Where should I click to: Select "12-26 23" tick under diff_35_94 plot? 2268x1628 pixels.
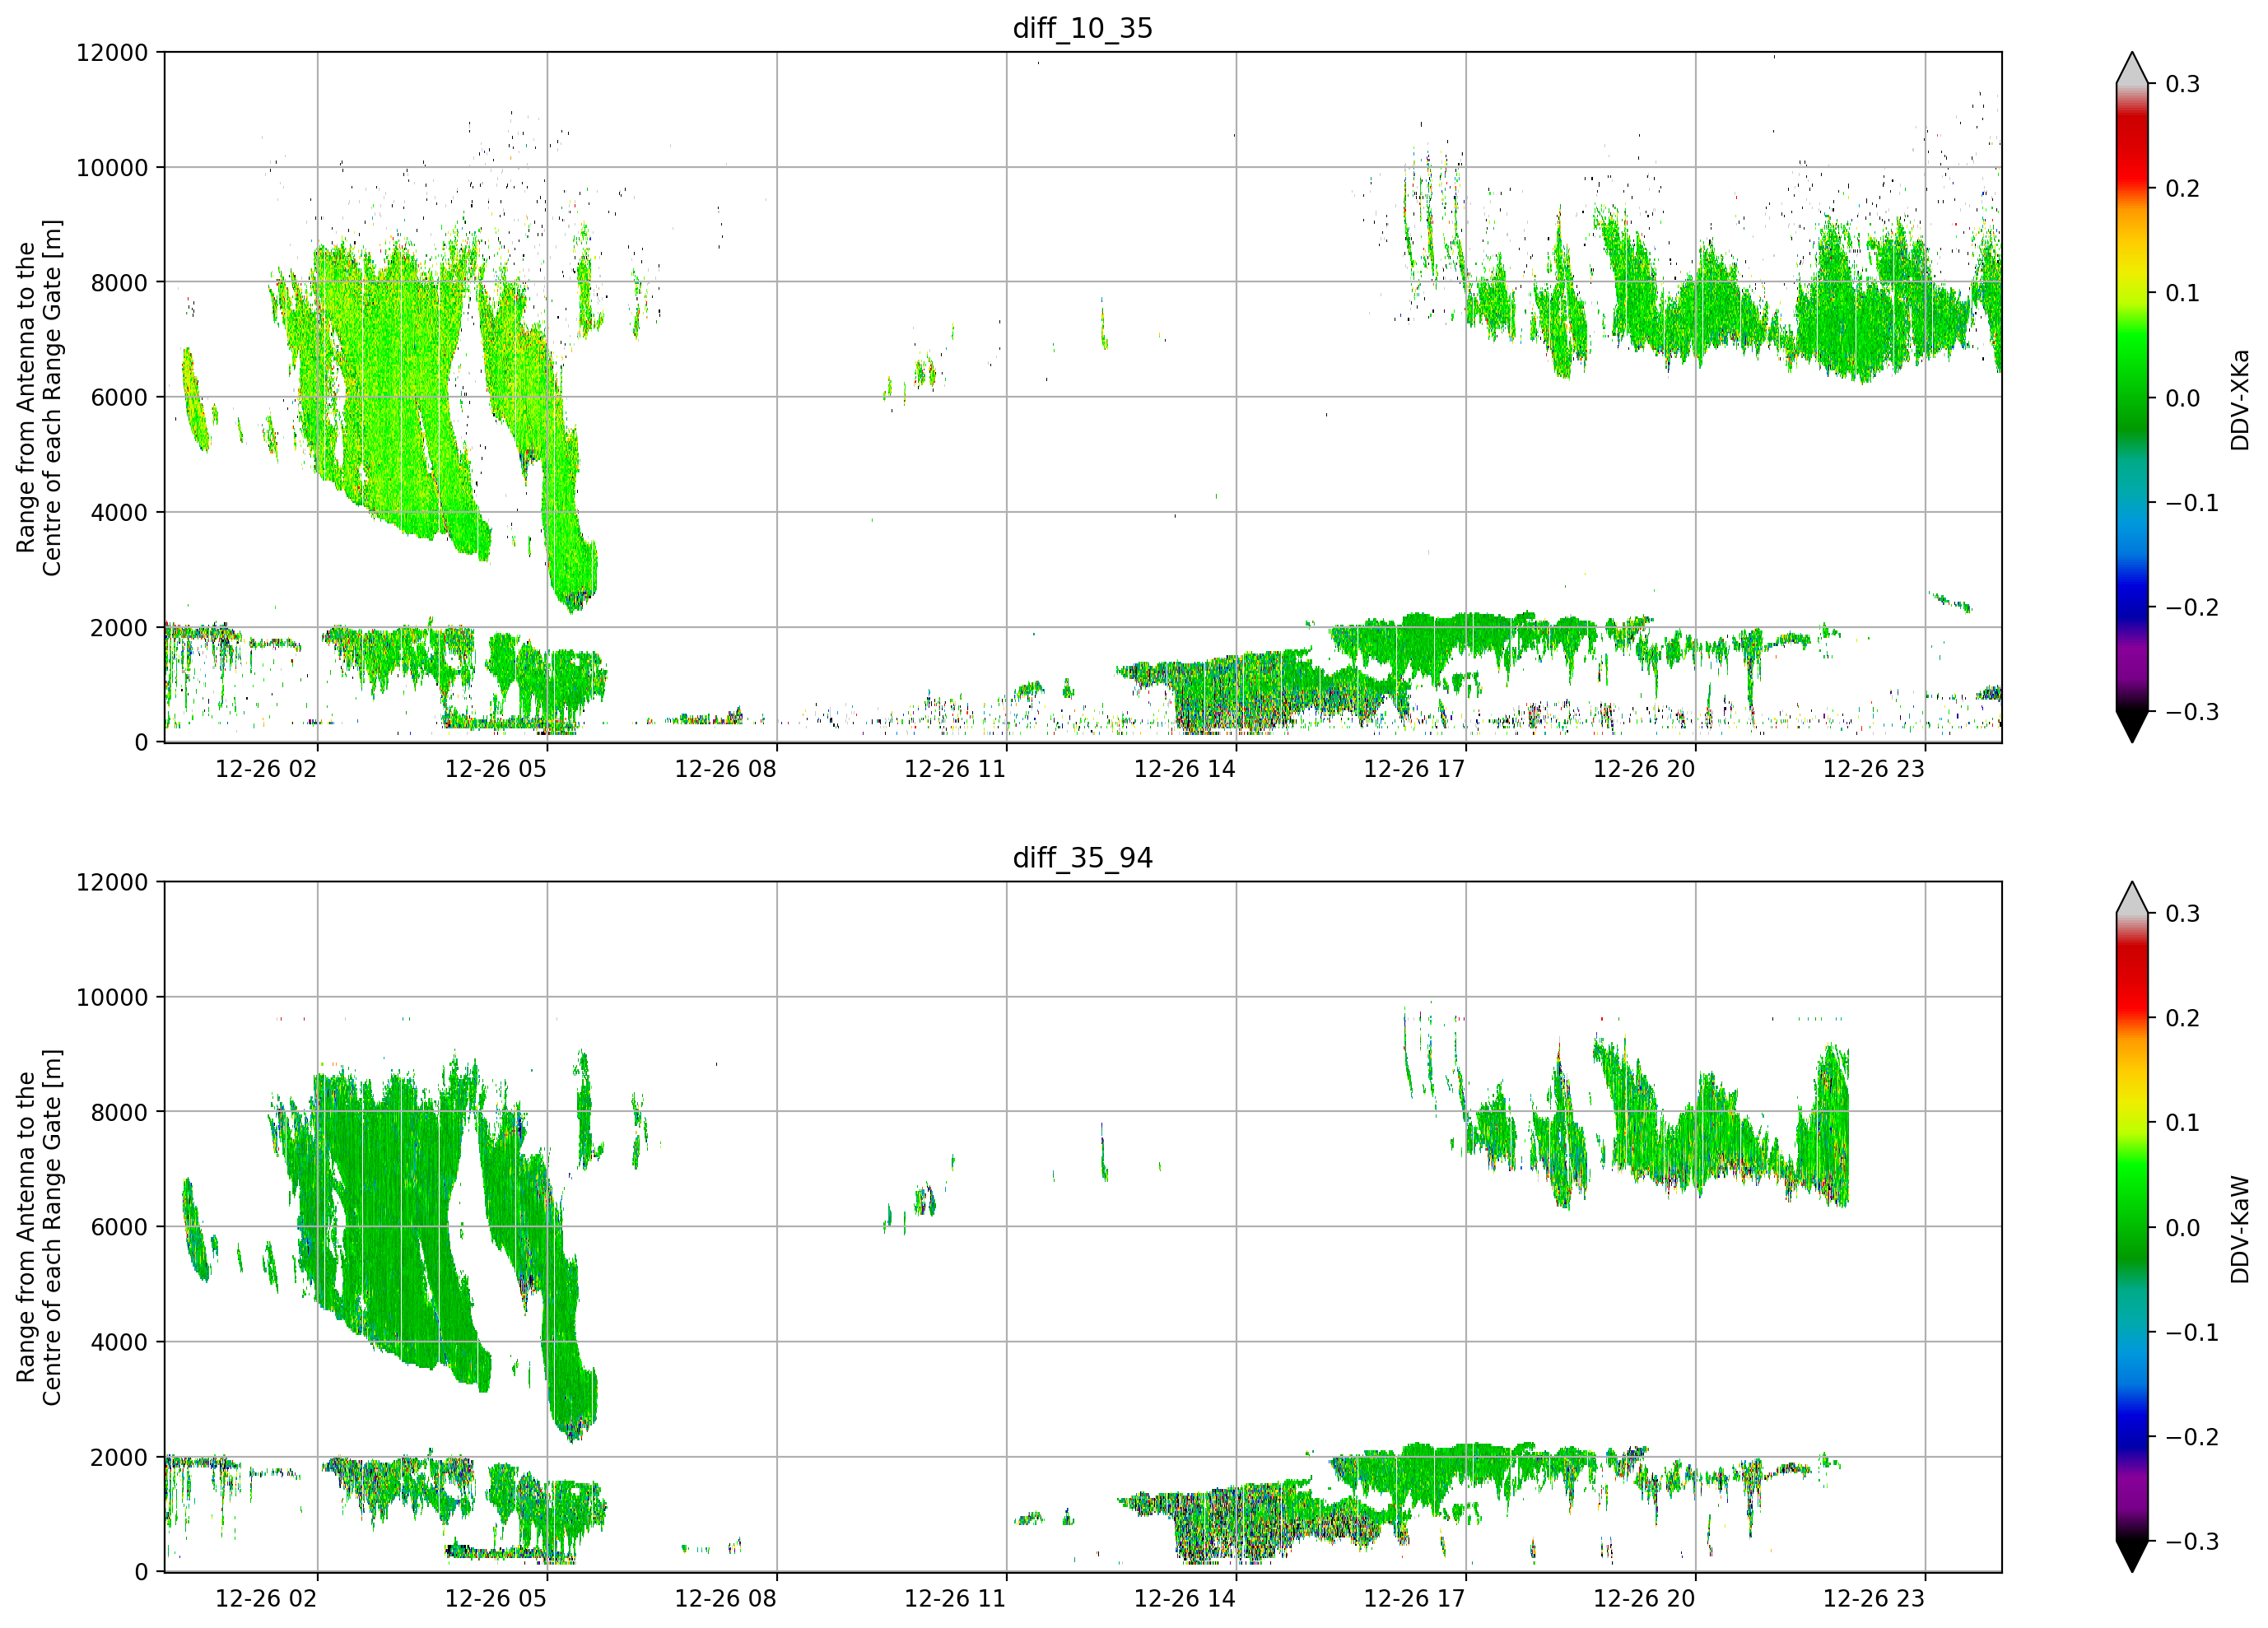(1874, 1599)
